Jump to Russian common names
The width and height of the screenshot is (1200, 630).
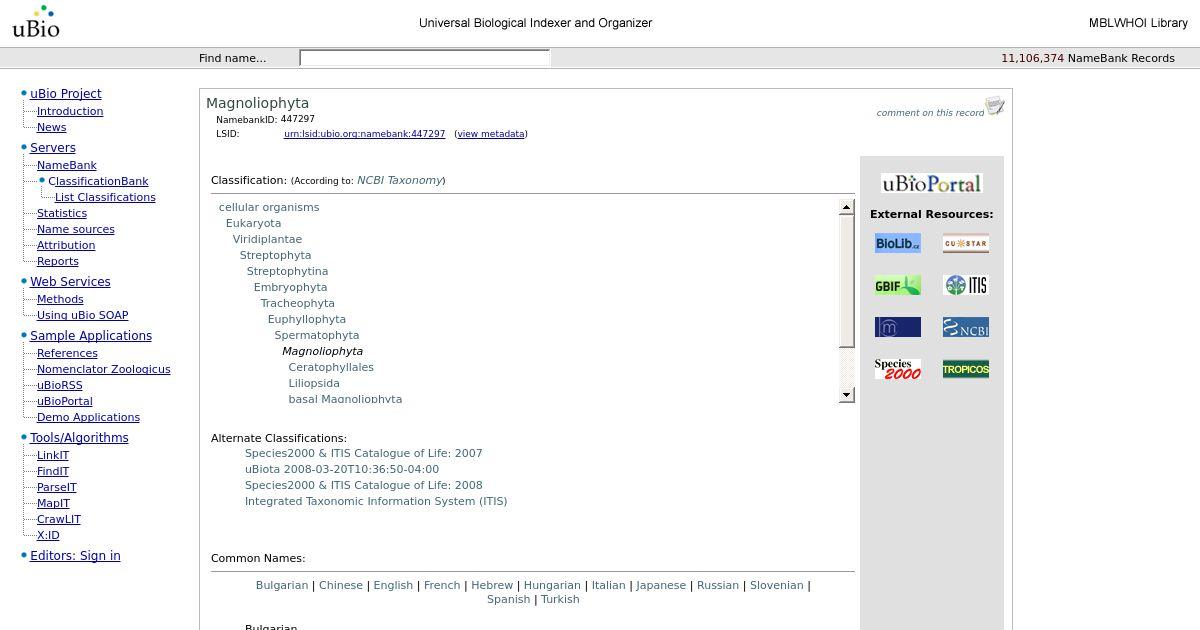(x=718, y=585)
